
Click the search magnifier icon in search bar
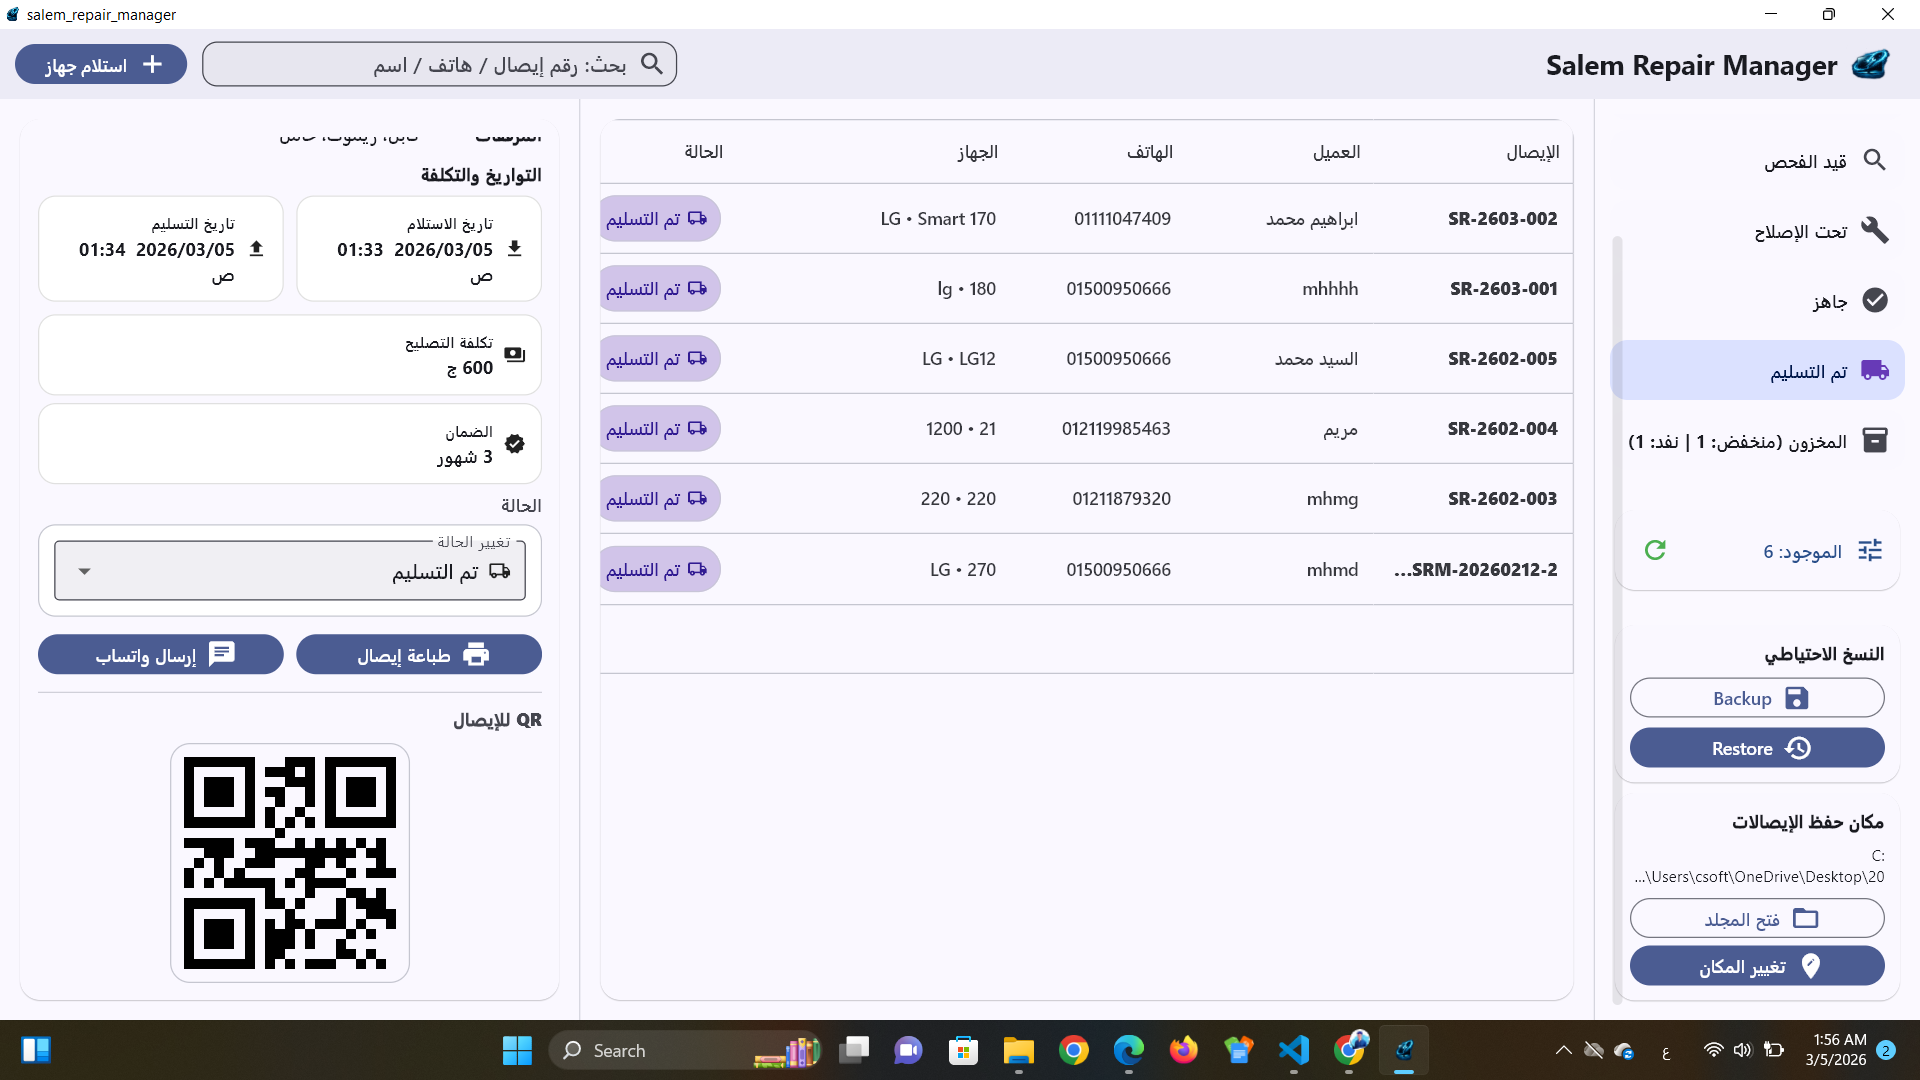point(652,64)
